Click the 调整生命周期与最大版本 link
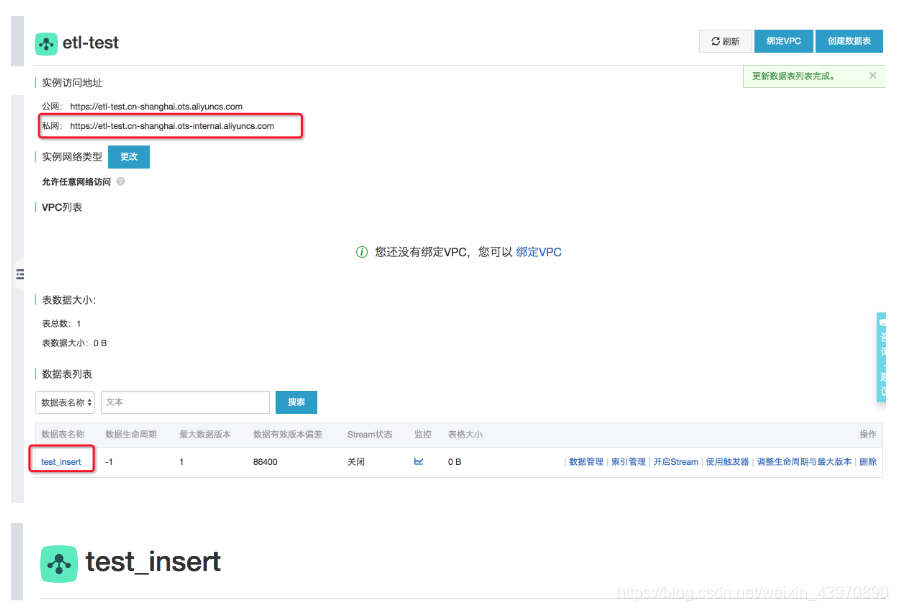 click(x=804, y=462)
